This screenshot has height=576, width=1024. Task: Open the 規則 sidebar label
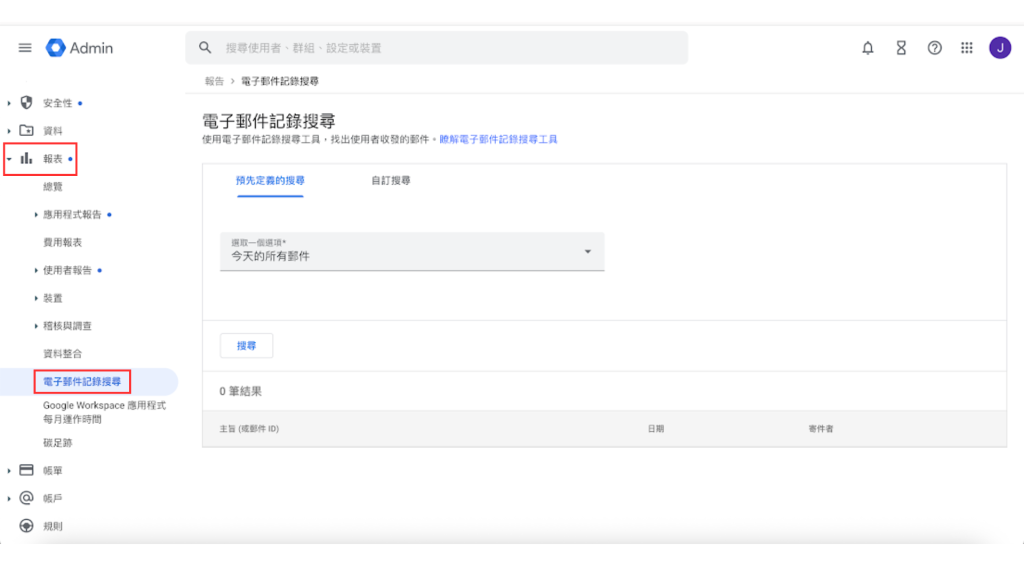click(x=53, y=526)
